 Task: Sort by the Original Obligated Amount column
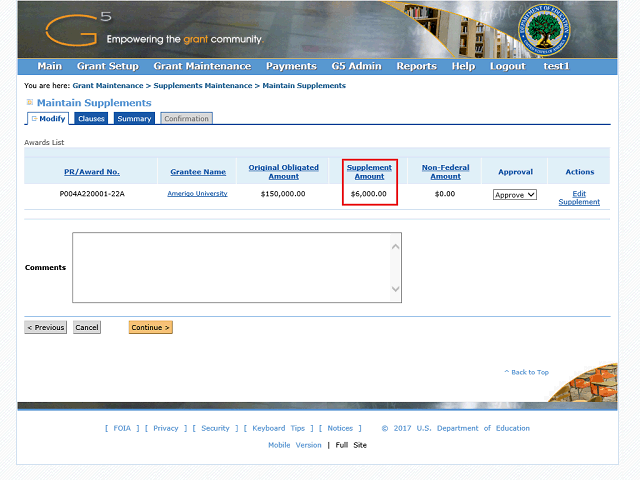click(x=284, y=172)
